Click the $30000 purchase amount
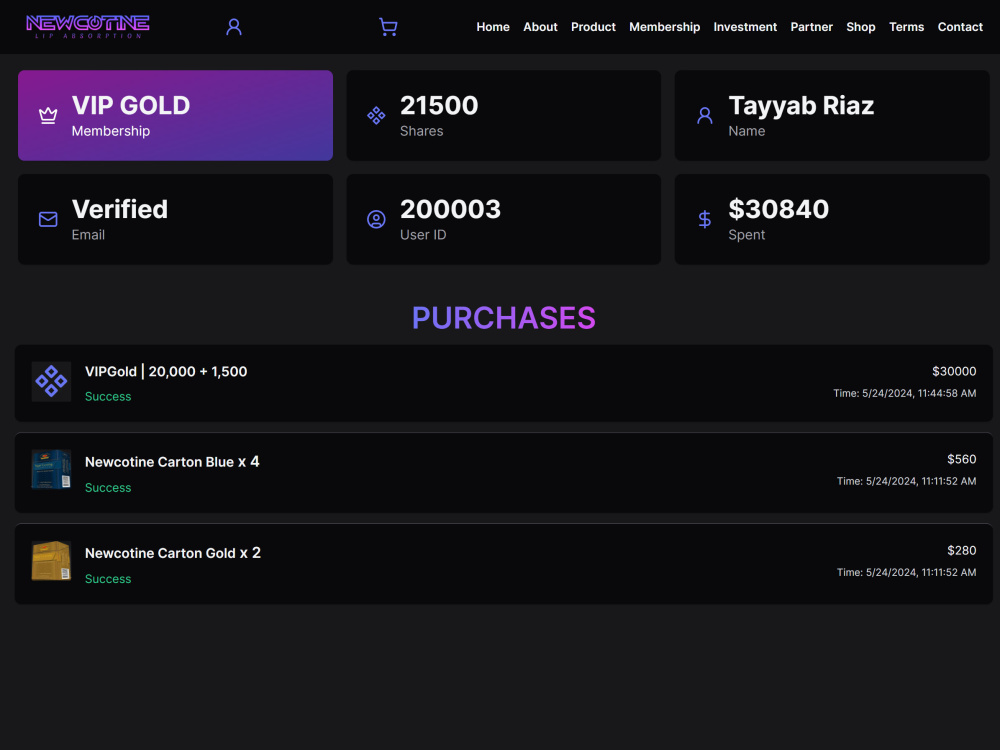Image resolution: width=1000 pixels, height=750 pixels. (954, 371)
